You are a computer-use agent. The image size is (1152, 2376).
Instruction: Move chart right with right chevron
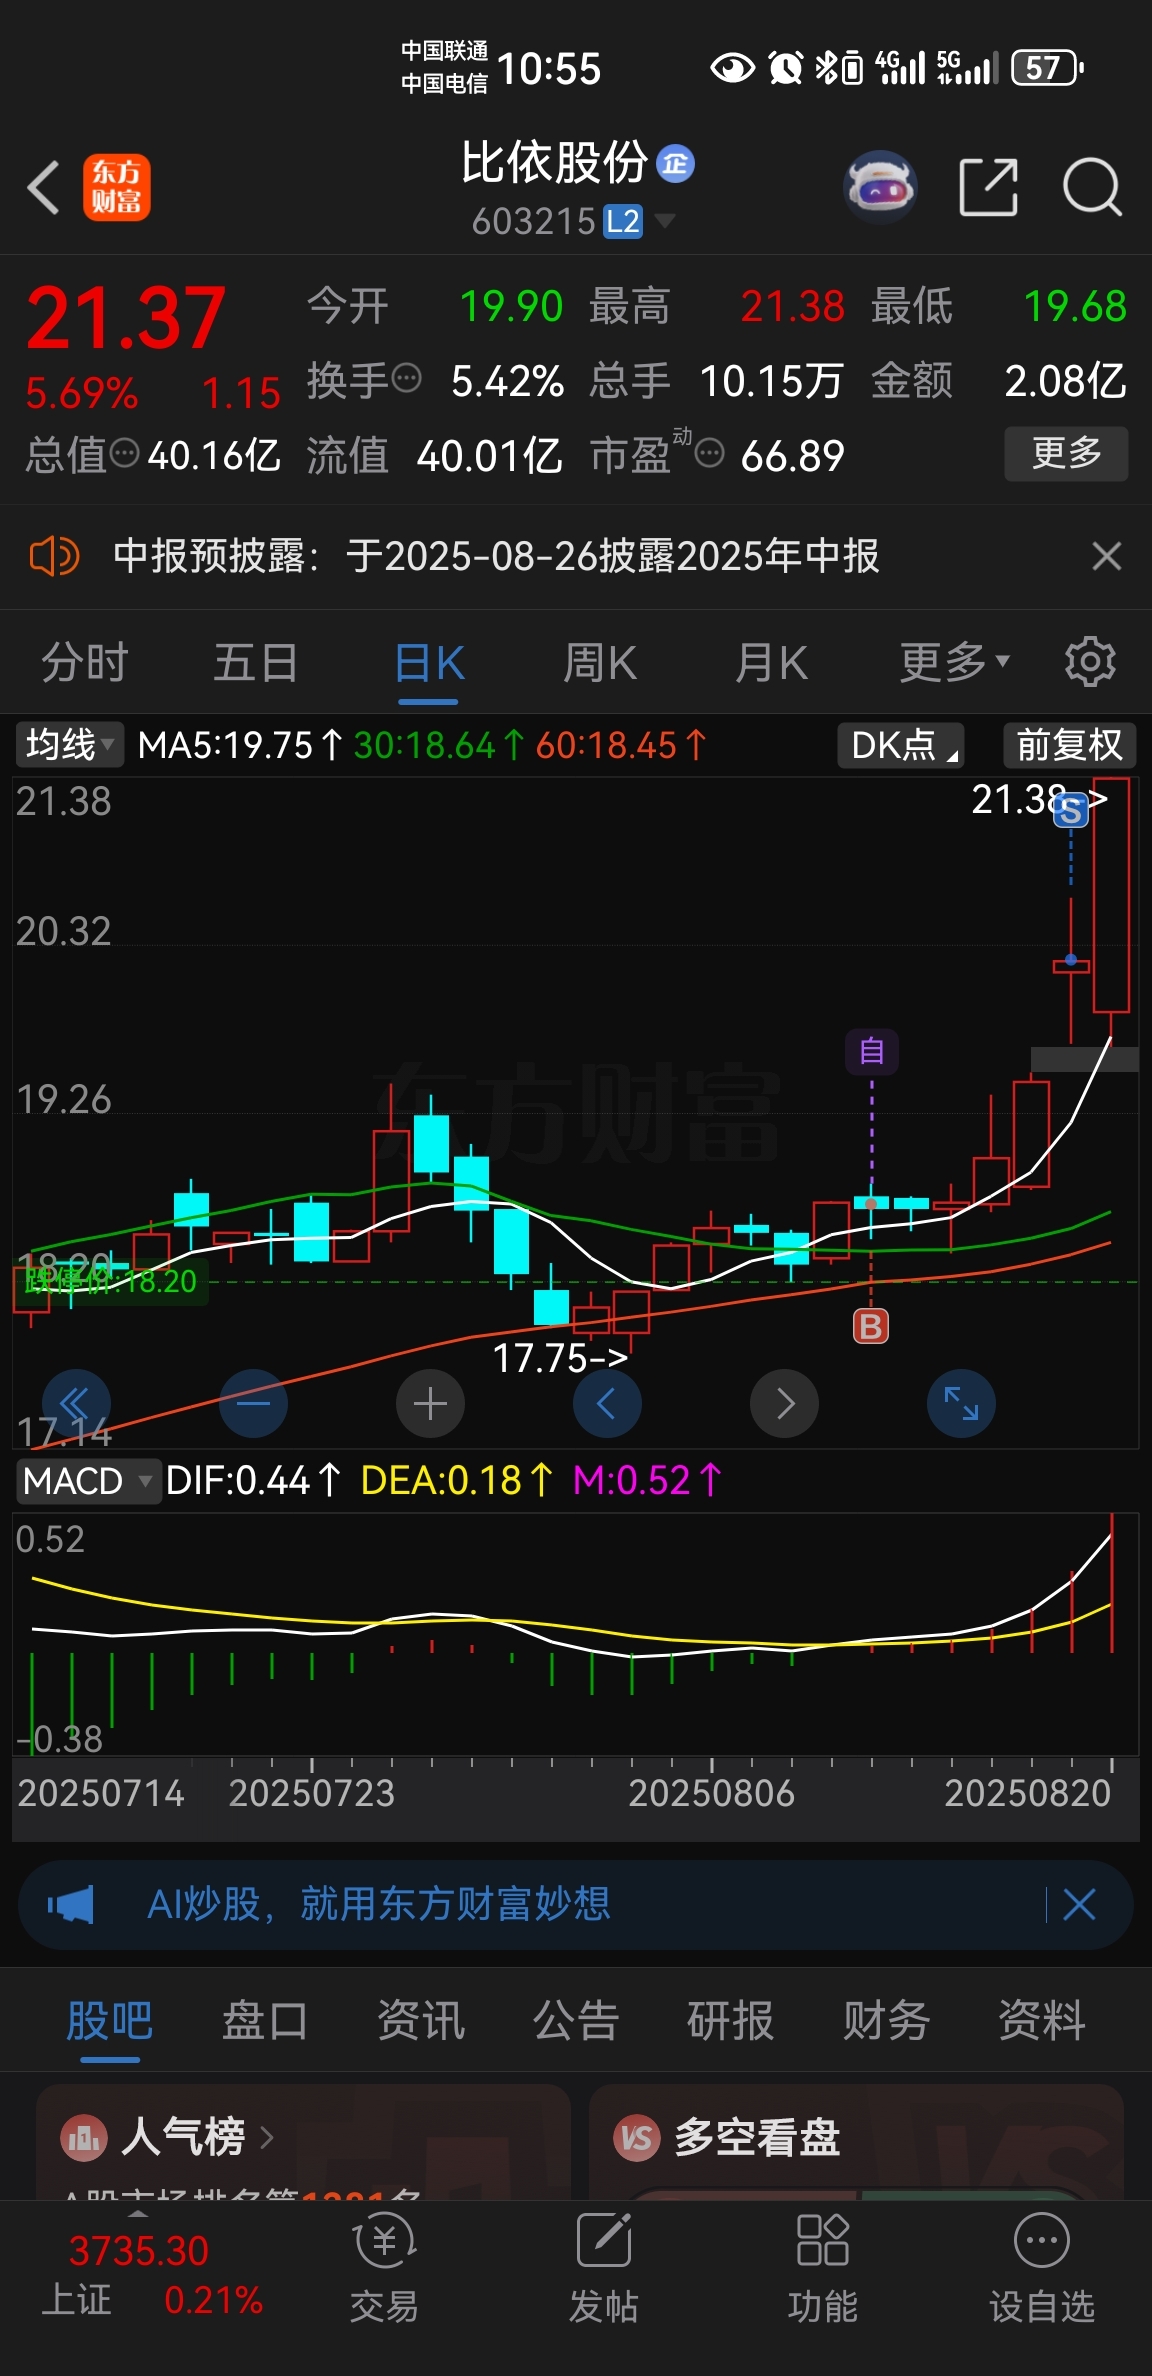[x=785, y=1404]
